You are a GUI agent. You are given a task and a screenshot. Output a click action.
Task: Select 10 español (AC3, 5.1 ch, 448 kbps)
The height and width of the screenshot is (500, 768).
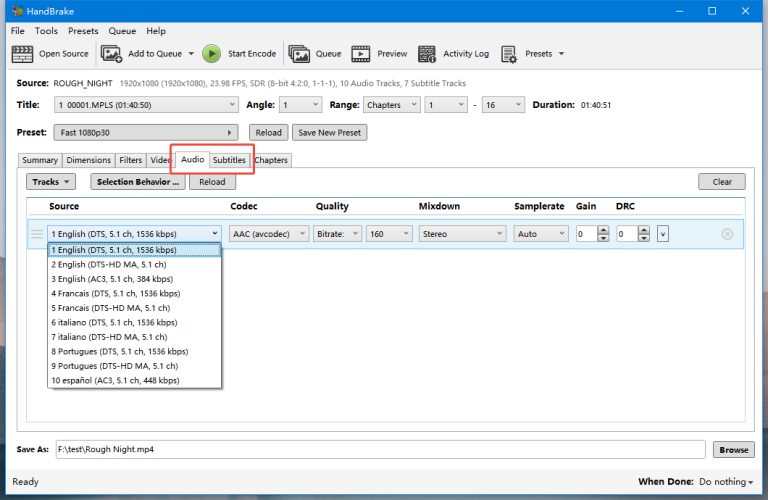134,381
